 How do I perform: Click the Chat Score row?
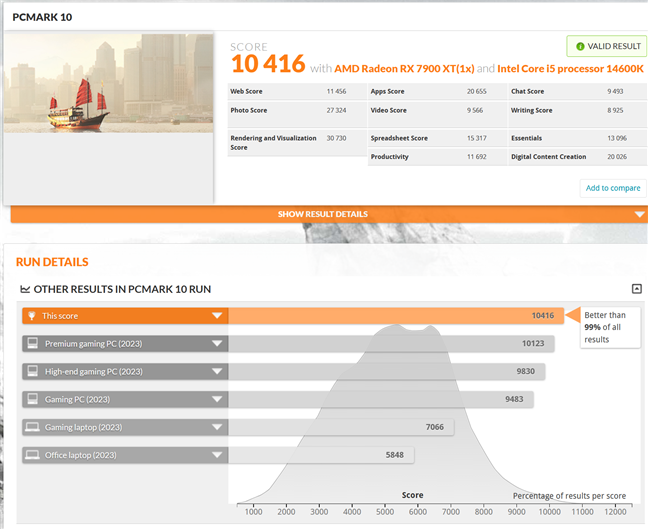[578, 91]
